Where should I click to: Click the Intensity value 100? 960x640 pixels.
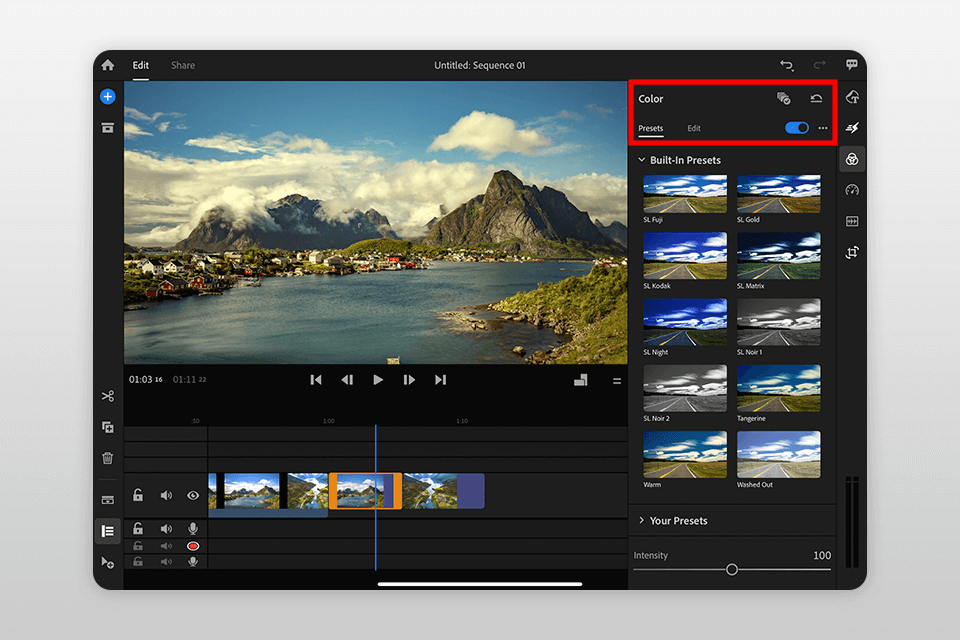coord(822,555)
